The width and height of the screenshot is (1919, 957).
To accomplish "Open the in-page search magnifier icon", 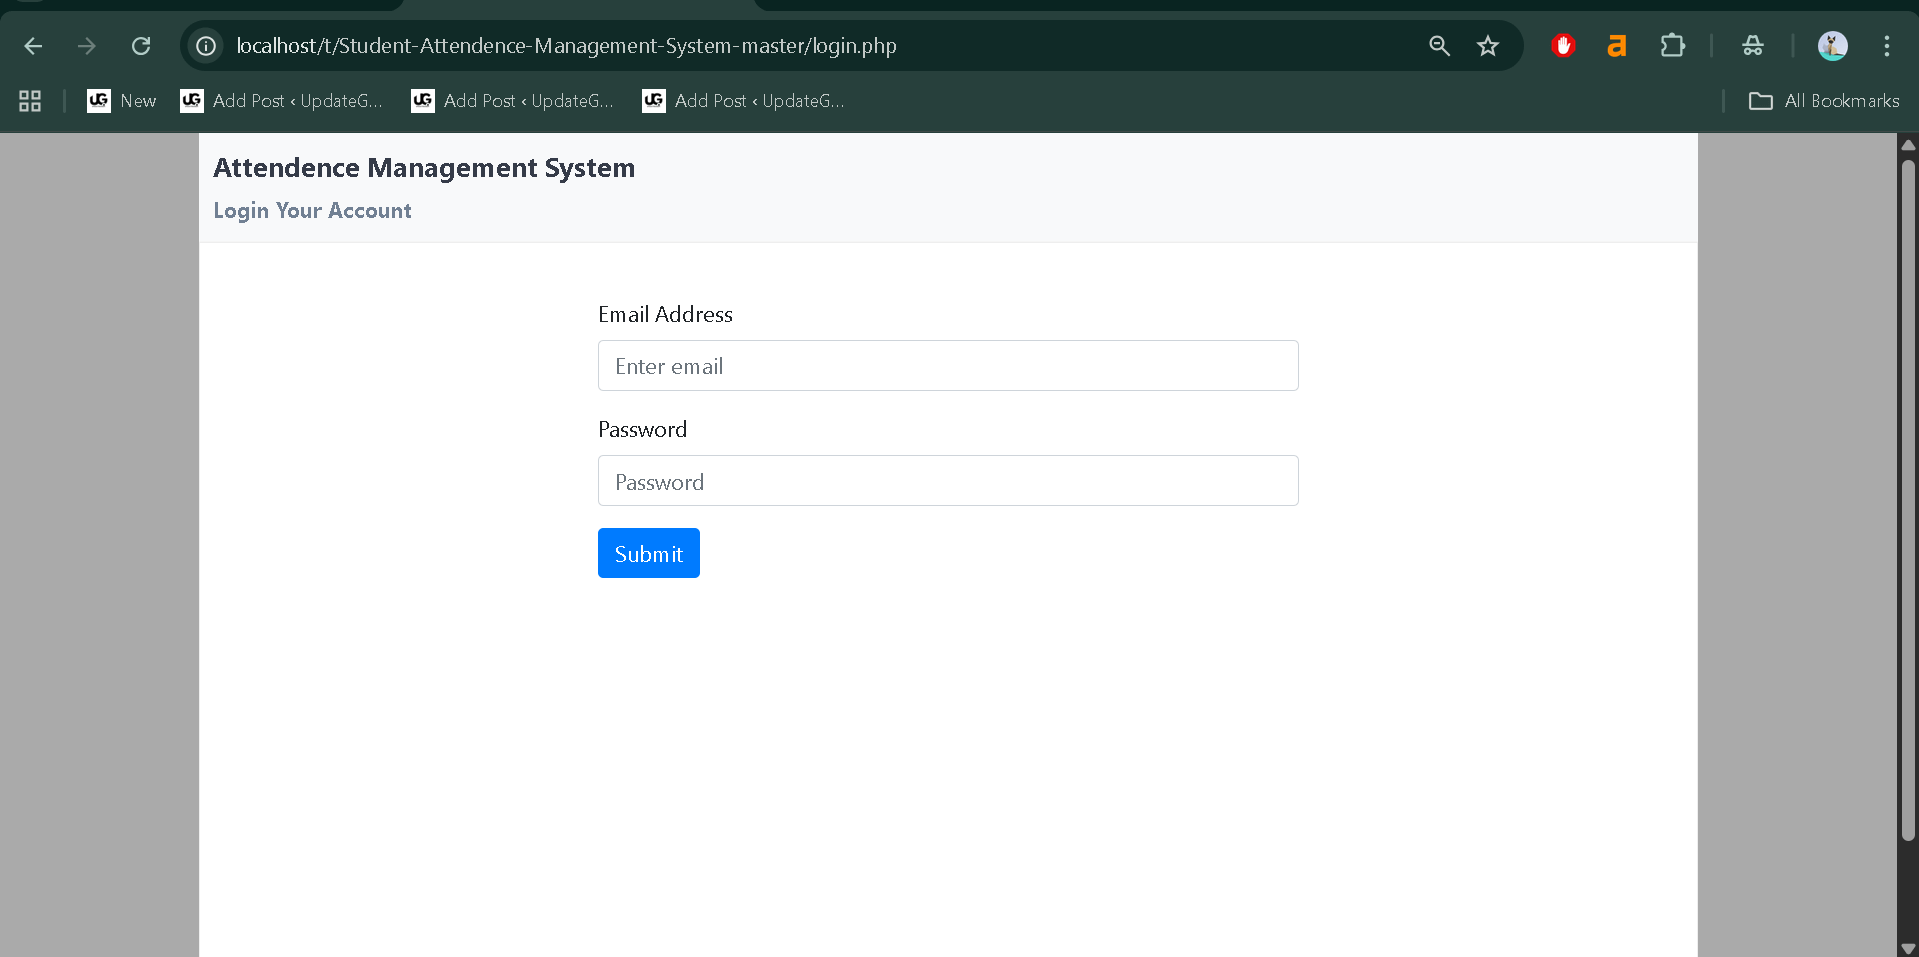I will 1439,45.
